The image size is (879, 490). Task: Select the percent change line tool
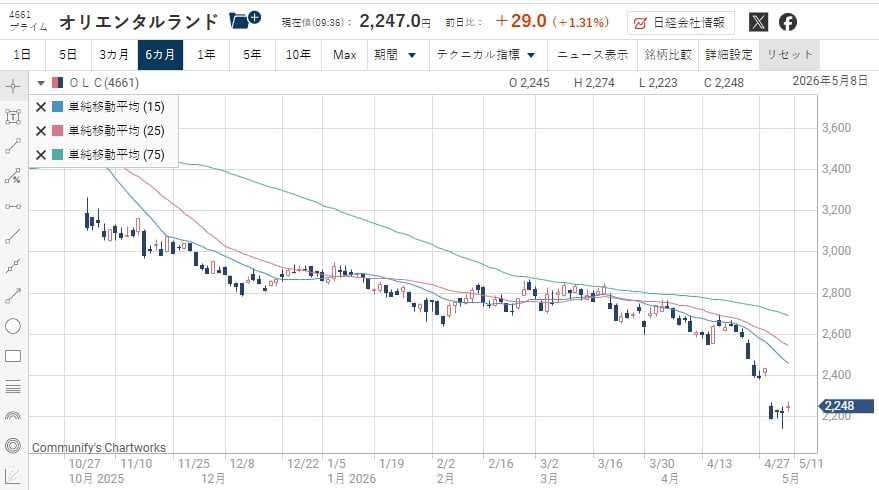coord(13,176)
